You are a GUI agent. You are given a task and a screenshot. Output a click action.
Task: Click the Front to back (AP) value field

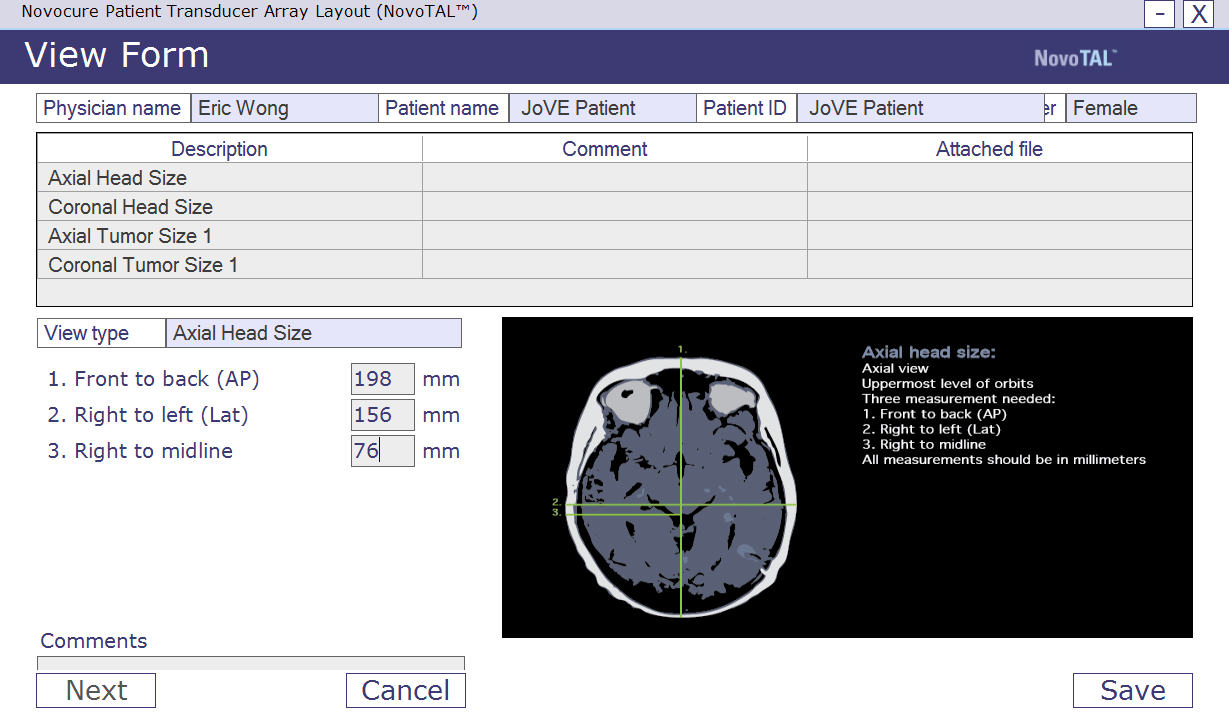(382, 379)
